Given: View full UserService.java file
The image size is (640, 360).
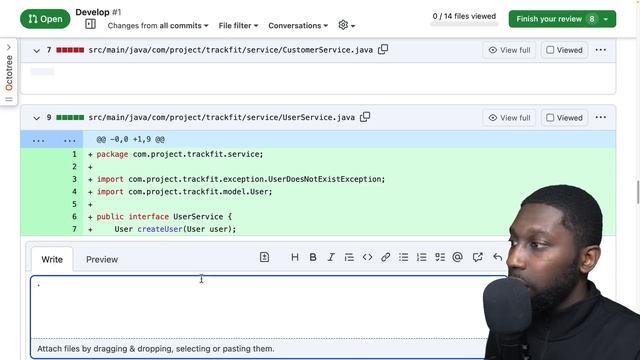Looking at the screenshot, I should [509, 118].
